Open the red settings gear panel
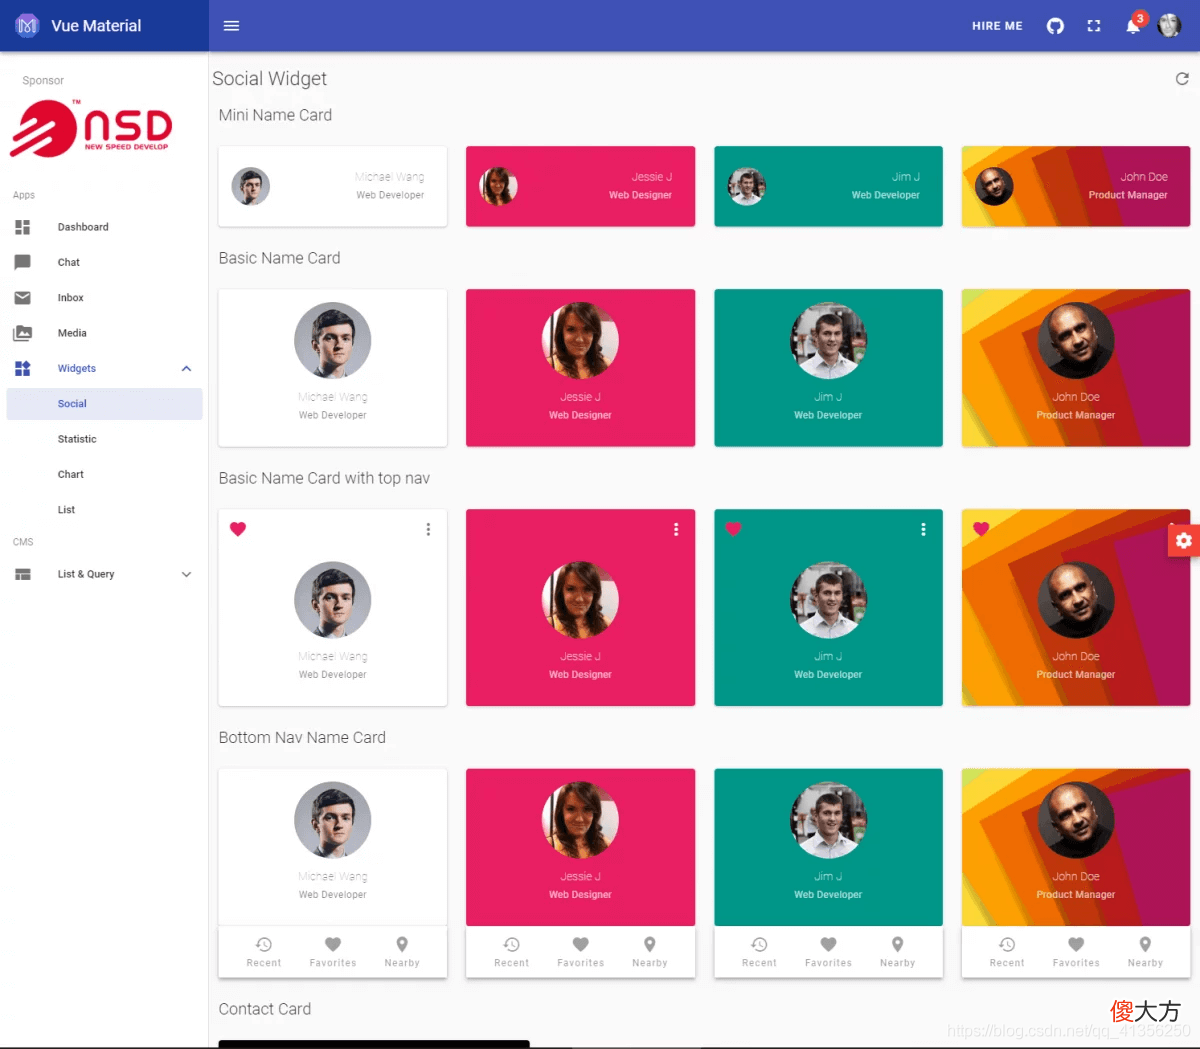 point(1184,540)
